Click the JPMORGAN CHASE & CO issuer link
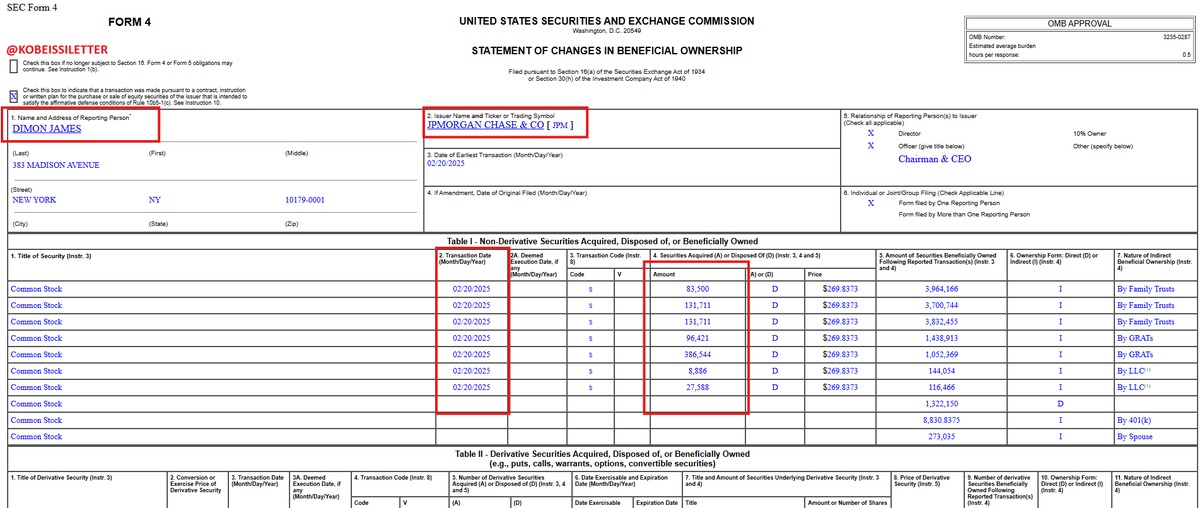 (484, 126)
